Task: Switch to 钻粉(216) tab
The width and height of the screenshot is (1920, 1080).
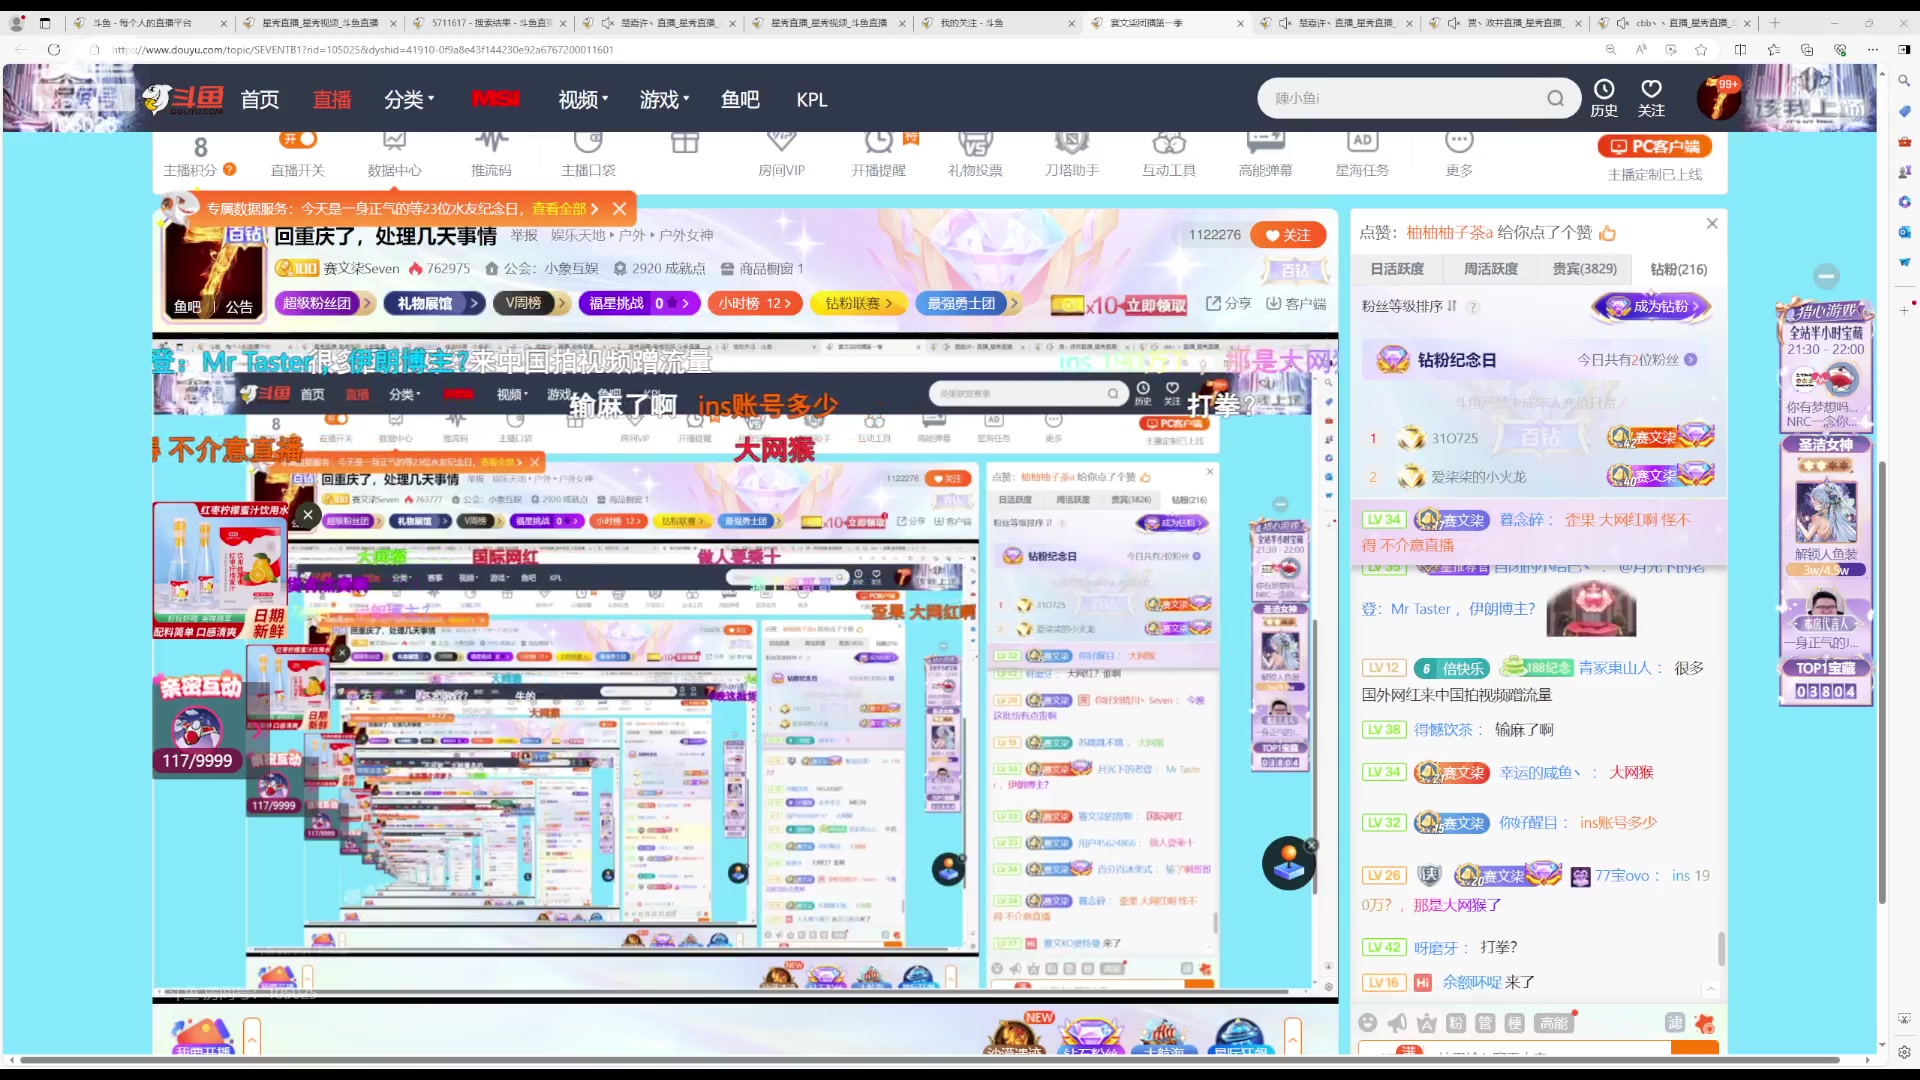Action: pos(1679,269)
